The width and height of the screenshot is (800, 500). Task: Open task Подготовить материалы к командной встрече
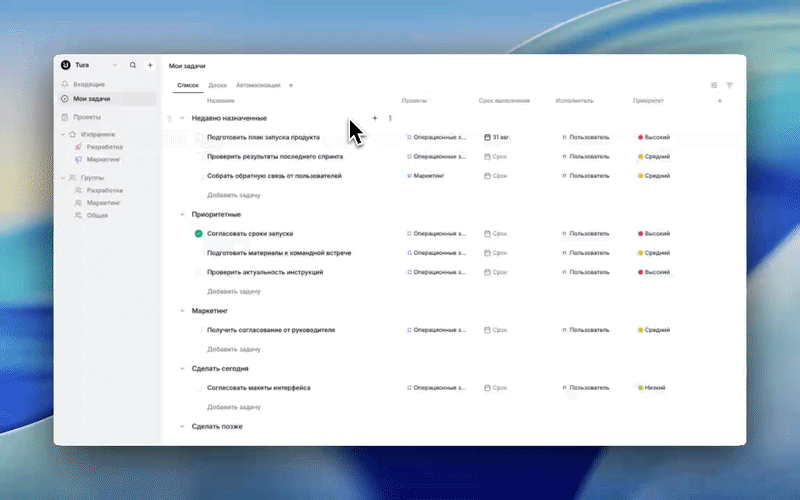click(279, 253)
